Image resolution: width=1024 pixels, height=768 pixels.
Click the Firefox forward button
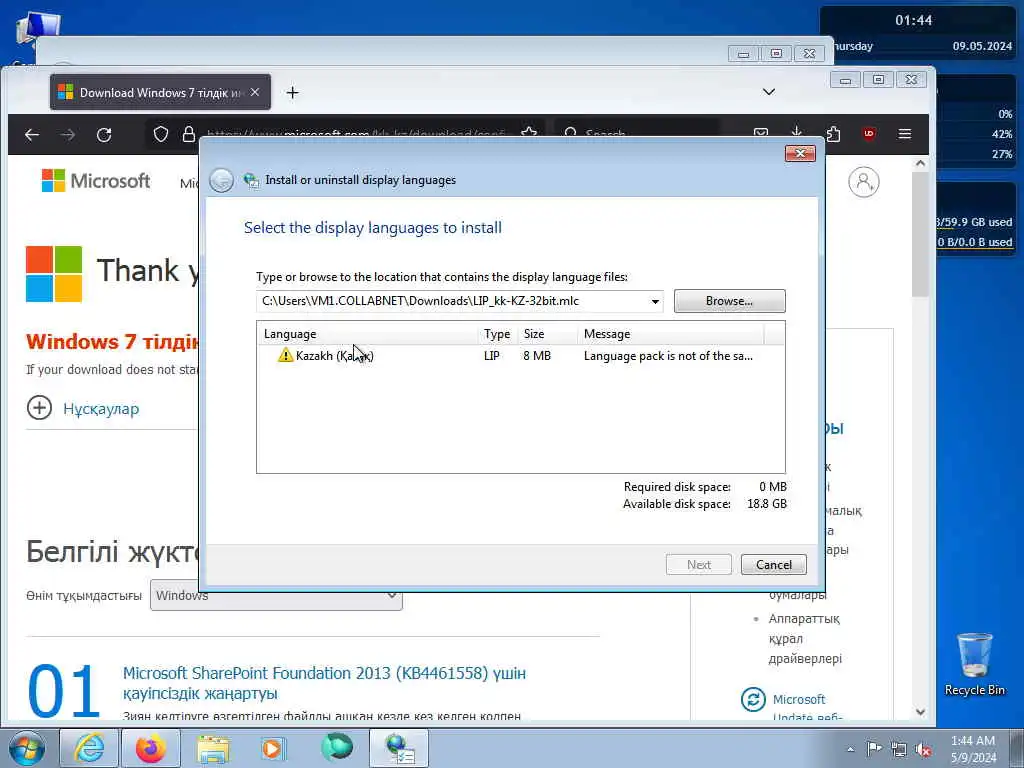[68, 135]
